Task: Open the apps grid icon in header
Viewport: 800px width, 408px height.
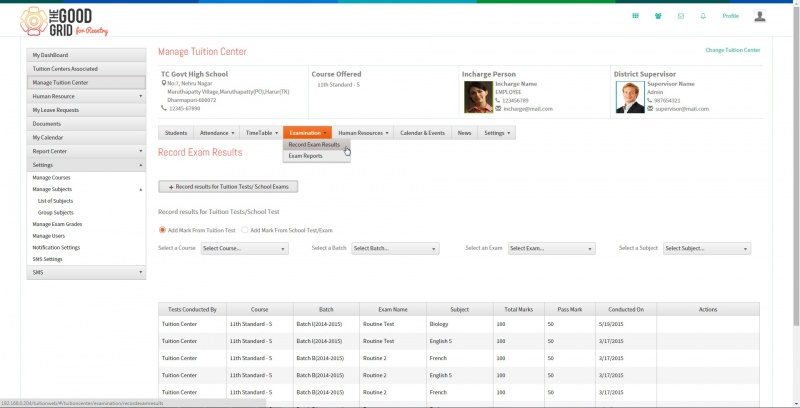Action: pos(635,16)
